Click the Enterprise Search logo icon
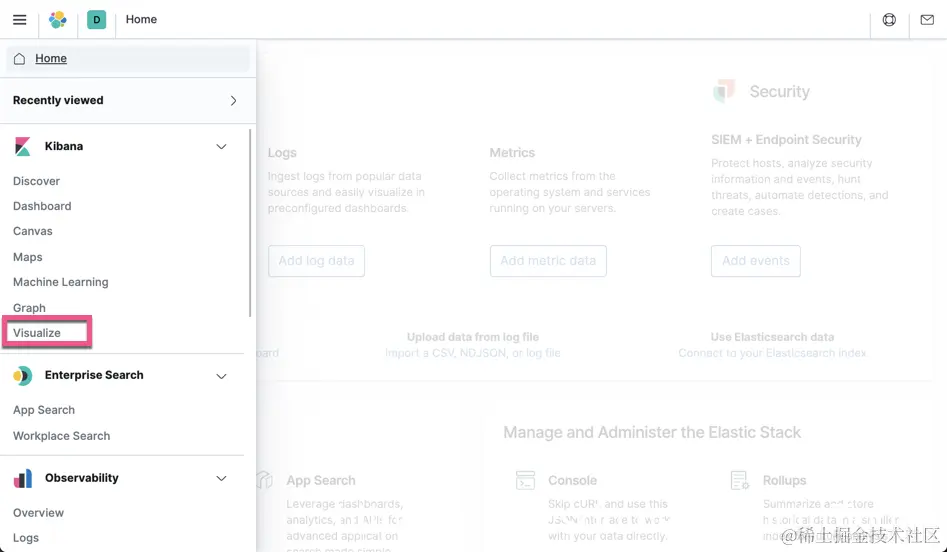The image size is (947, 552). pos(22,376)
